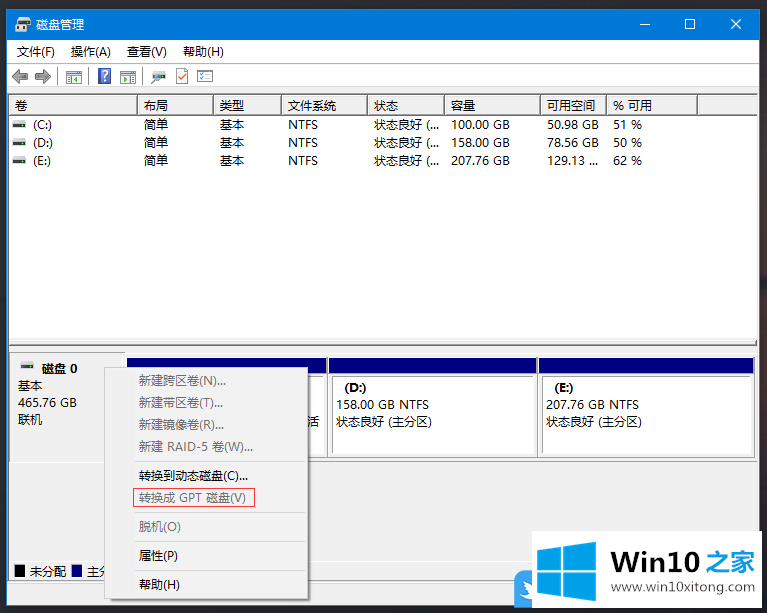Click the 207.76 GB capacity cell
The height and width of the screenshot is (613, 767).
click(x=480, y=160)
